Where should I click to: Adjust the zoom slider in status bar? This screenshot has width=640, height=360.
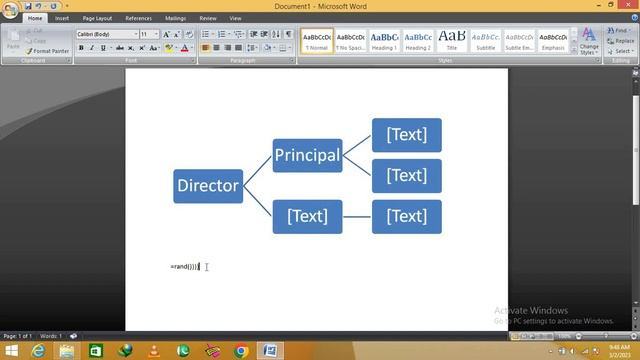point(606,336)
